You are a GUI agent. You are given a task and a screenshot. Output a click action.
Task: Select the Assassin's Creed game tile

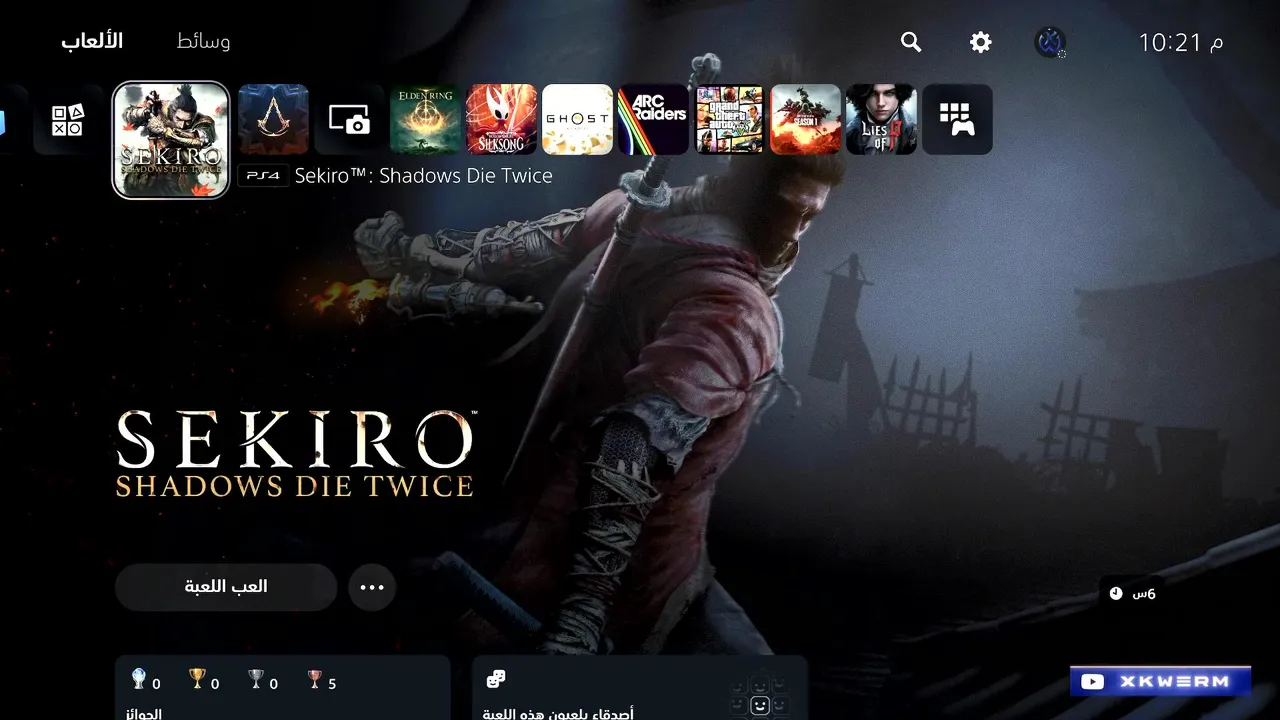point(273,119)
